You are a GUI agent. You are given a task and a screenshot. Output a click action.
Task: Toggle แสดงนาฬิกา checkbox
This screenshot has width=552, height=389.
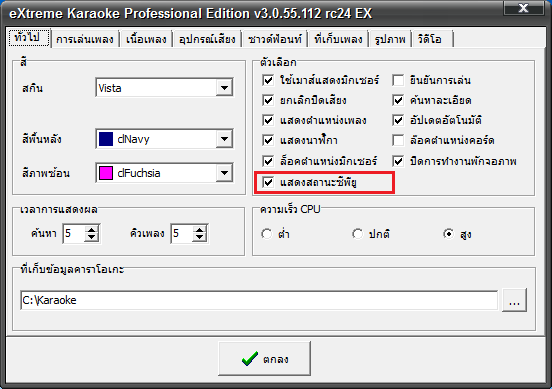tap(268, 140)
